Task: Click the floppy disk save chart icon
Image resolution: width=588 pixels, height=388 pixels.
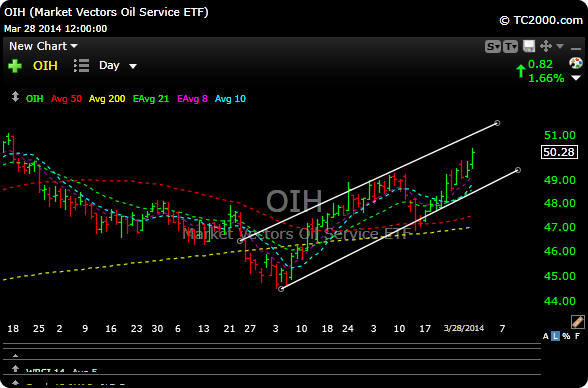Action: [x=529, y=46]
